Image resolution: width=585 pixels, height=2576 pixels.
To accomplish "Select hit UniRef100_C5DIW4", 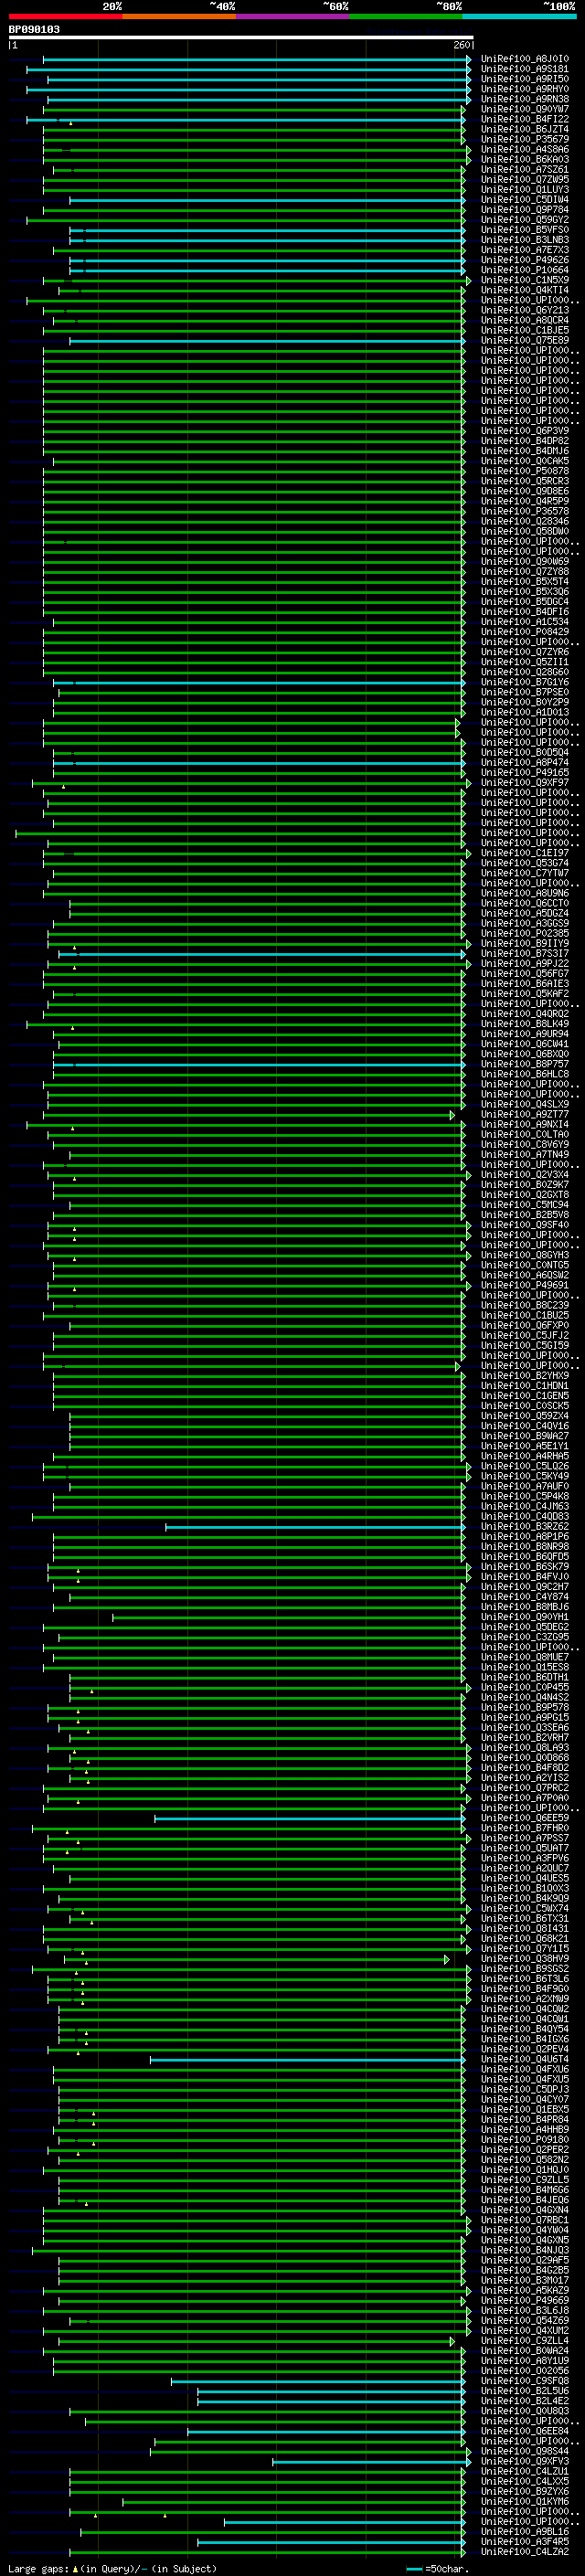I will 524,200.
